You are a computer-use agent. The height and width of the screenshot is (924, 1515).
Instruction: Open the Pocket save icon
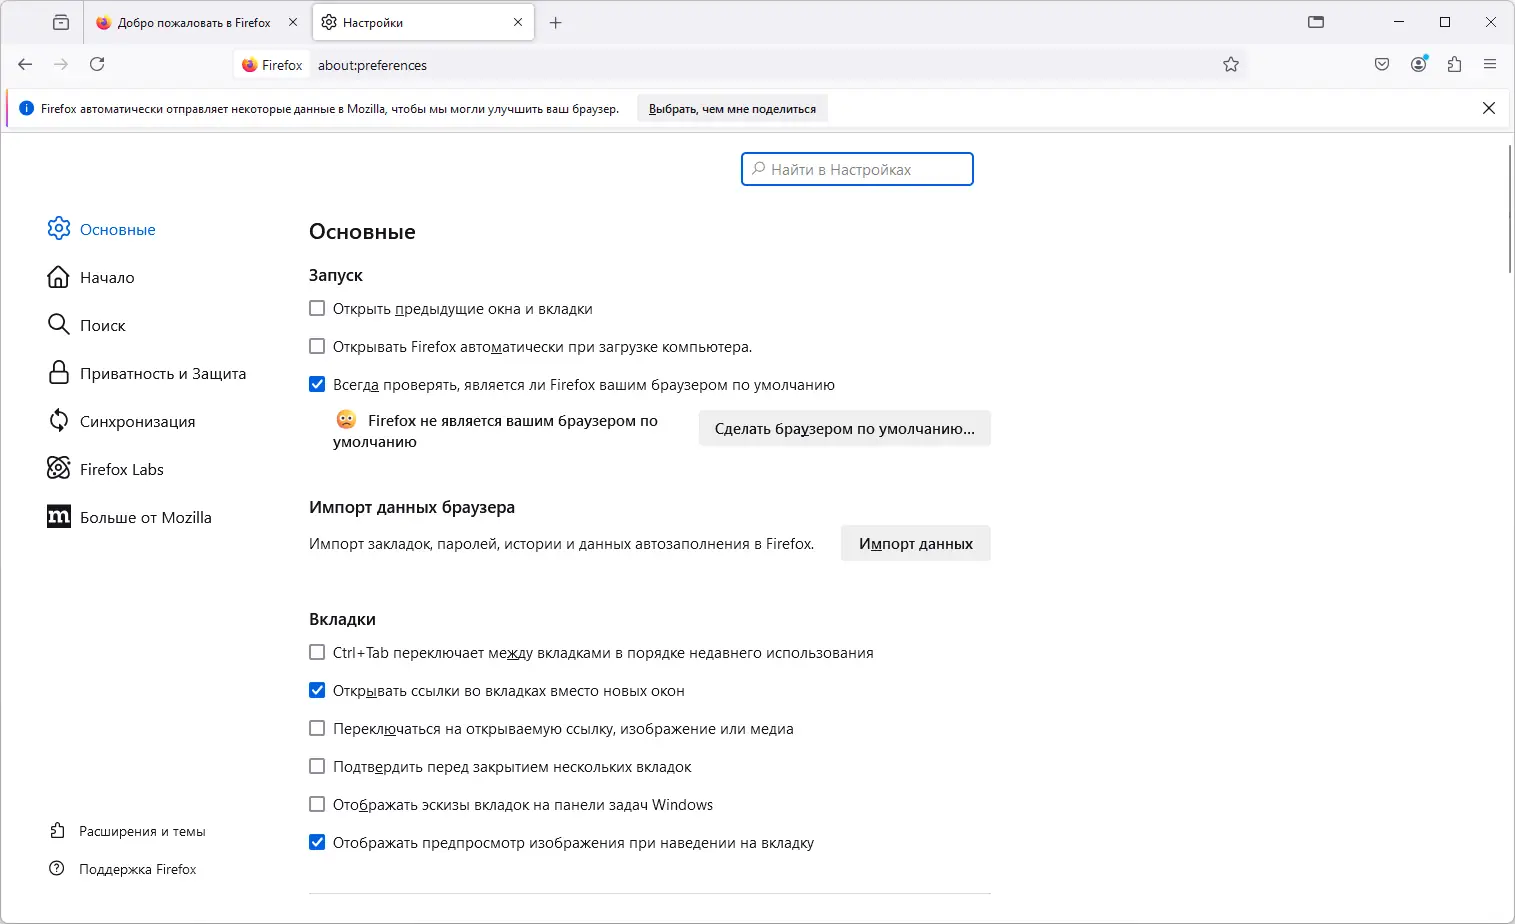[1382, 64]
